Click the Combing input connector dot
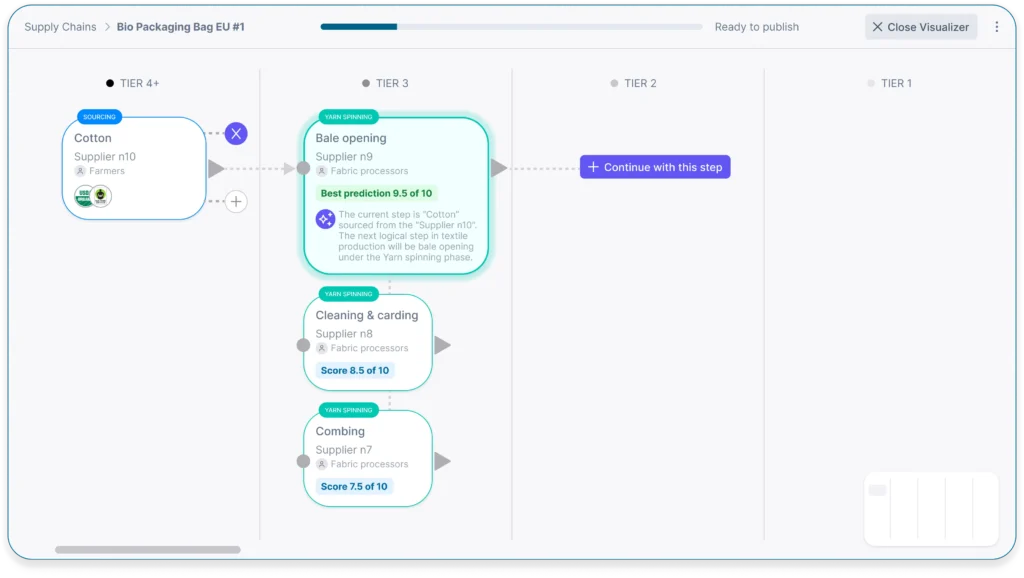This screenshot has width=1024, height=578. [x=303, y=461]
